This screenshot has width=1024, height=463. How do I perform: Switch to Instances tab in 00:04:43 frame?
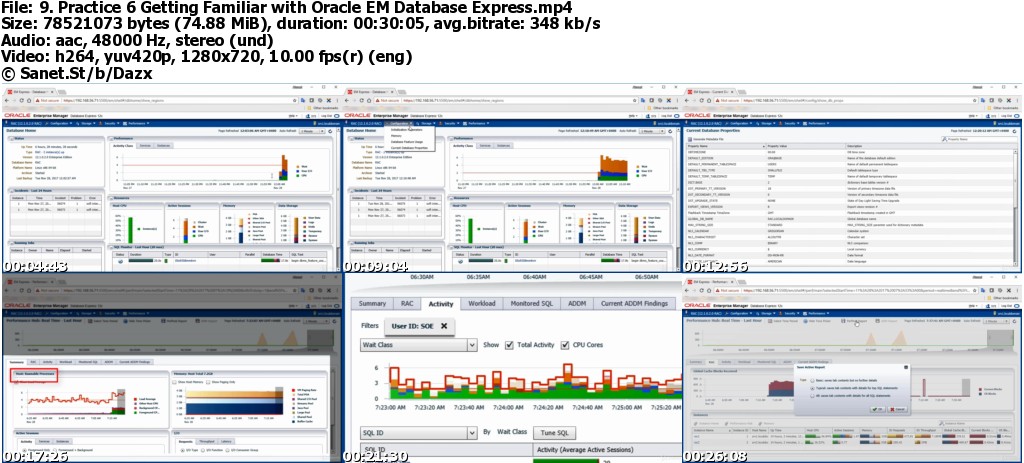[x=163, y=146]
